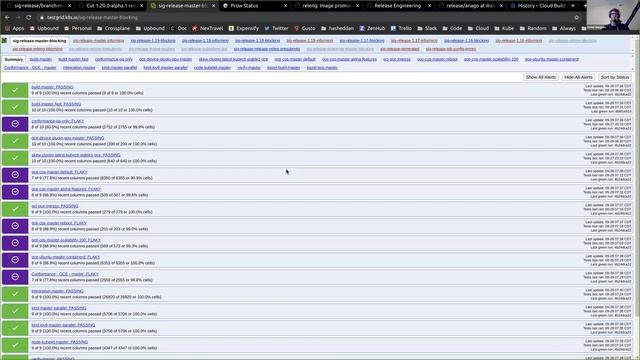Open the hasheddan bookmarks folder
The width and height of the screenshot is (640, 360).
click(x=338, y=28)
